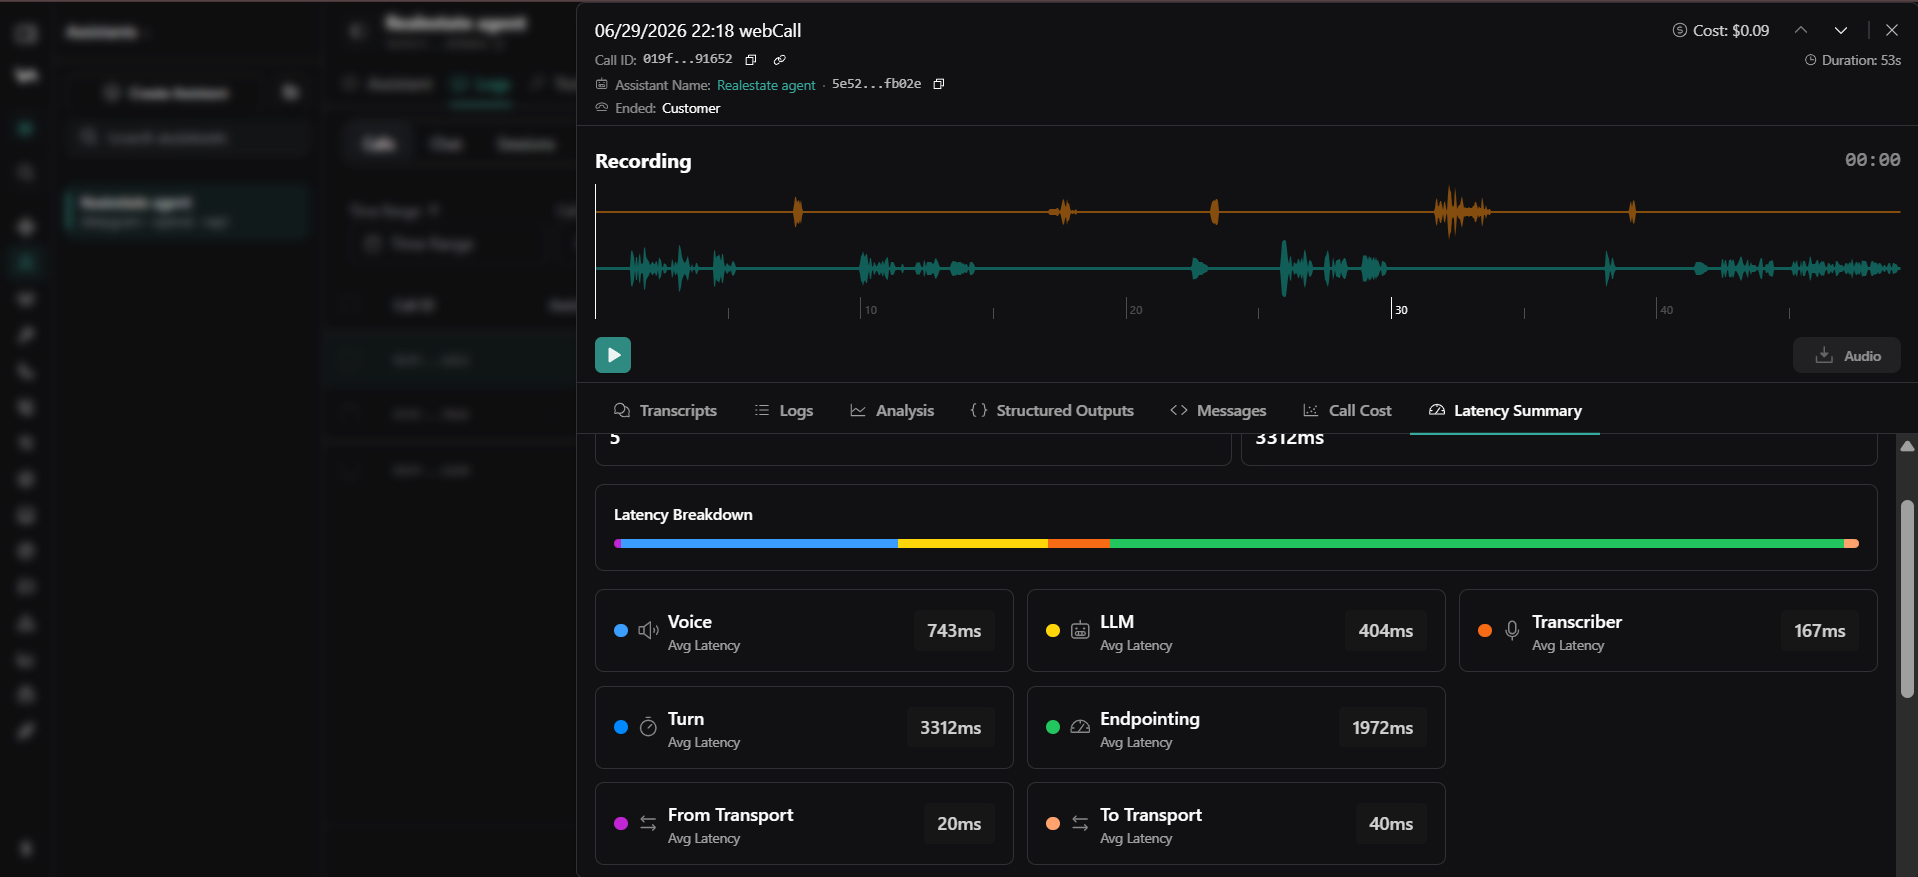Select the Turn 3312ms latency value
The width and height of the screenshot is (1918, 877).
click(x=950, y=728)
